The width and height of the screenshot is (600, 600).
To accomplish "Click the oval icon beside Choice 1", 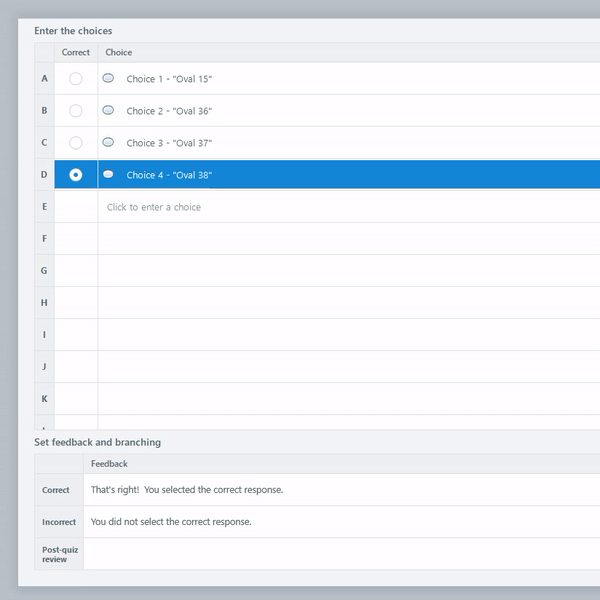I will pos(108,78).
